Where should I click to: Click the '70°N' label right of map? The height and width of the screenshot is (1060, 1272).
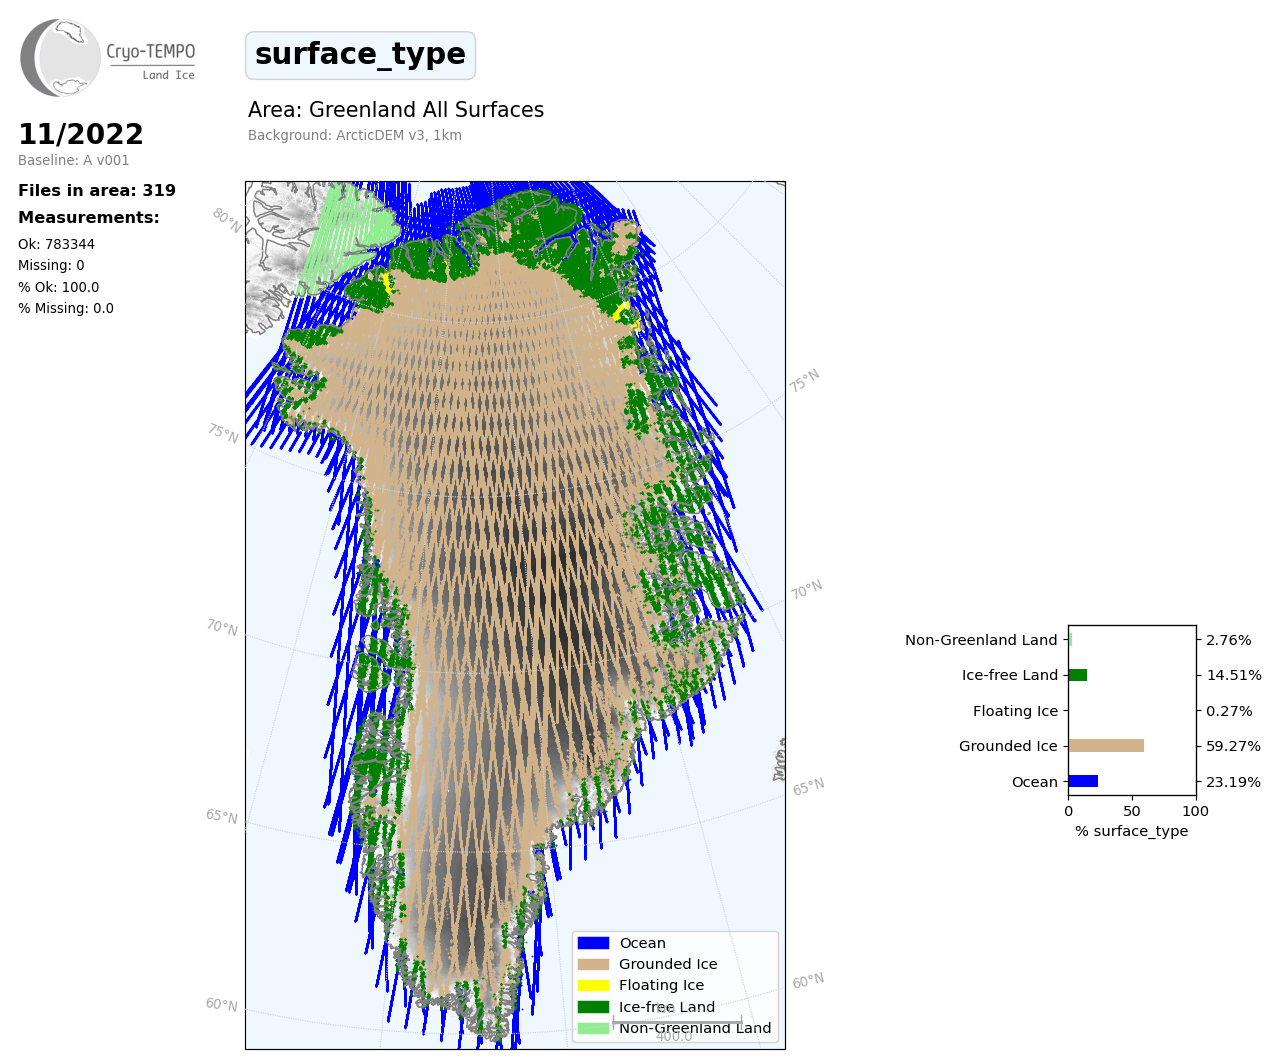(x=807, y=590)
